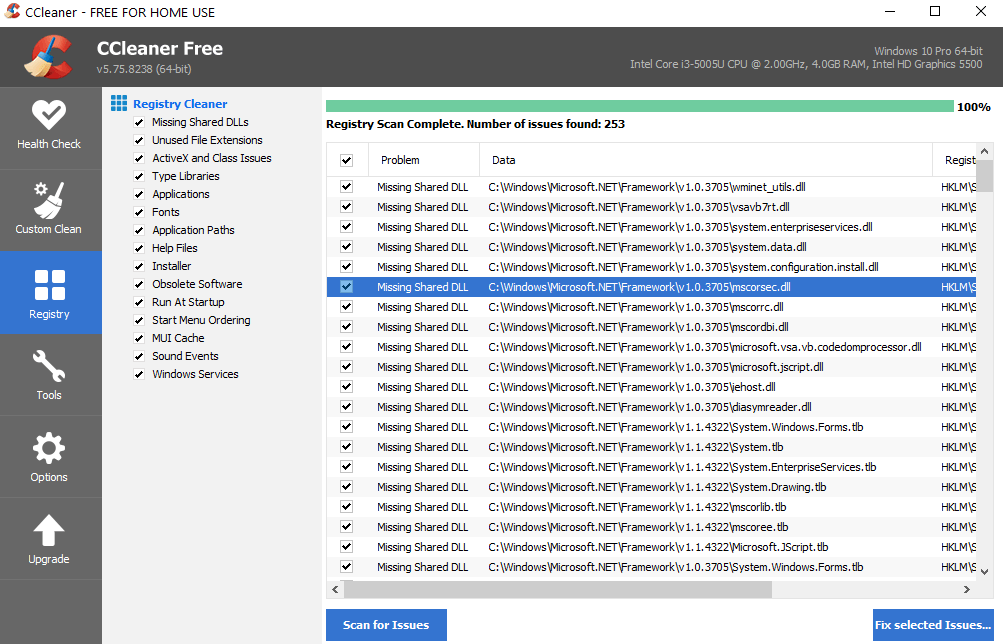Select the mscorlib.tlb path entry
The width and height of the screenshot is (1003, 644).
(x=637, y=507)
